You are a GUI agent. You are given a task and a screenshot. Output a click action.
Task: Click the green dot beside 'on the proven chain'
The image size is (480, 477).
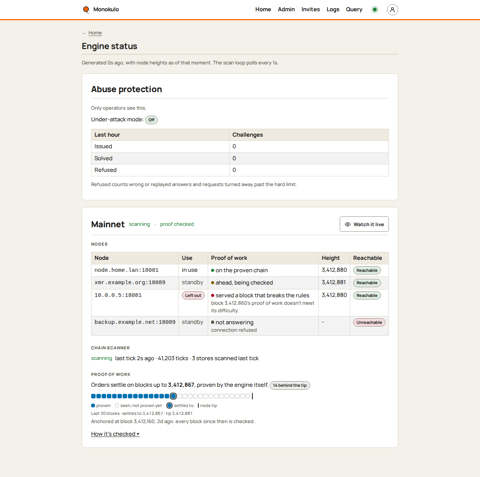click(213, 270)
